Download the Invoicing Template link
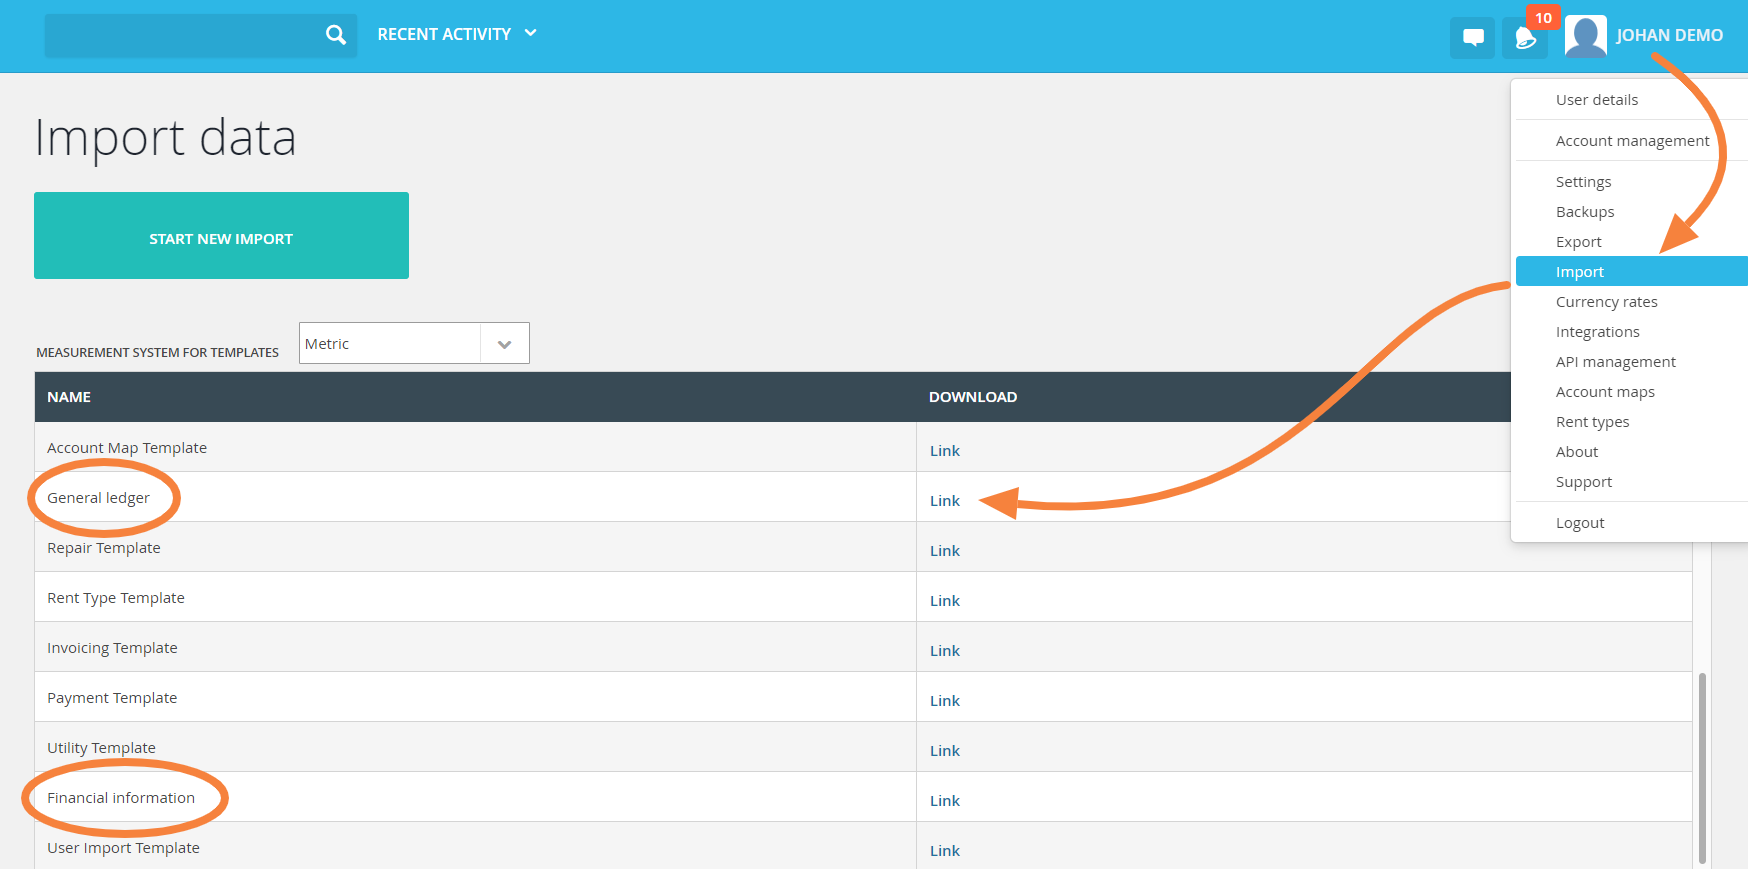This screenshot has width=1748, height=869. pyautogui.click(x=944, y=651)
